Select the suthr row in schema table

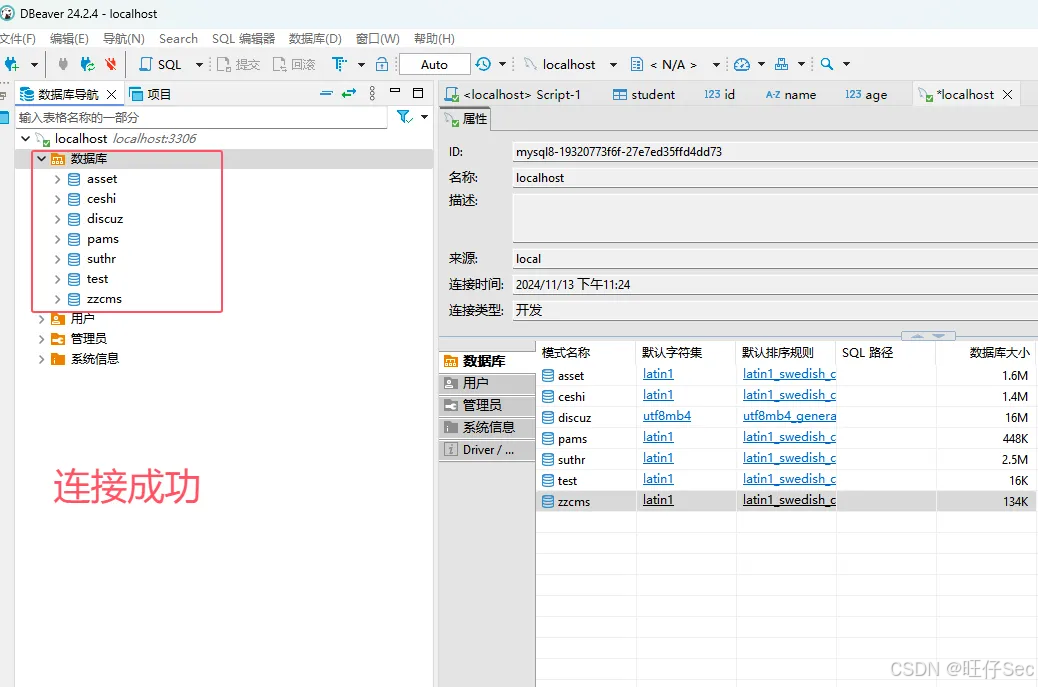coord(787,459)
